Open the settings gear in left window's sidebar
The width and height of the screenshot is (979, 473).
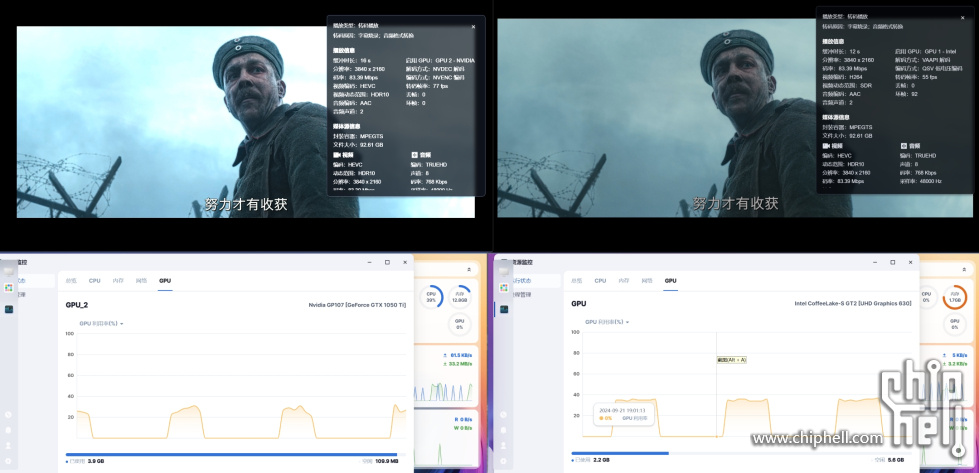pyautogui.click(x=9, y=461)
